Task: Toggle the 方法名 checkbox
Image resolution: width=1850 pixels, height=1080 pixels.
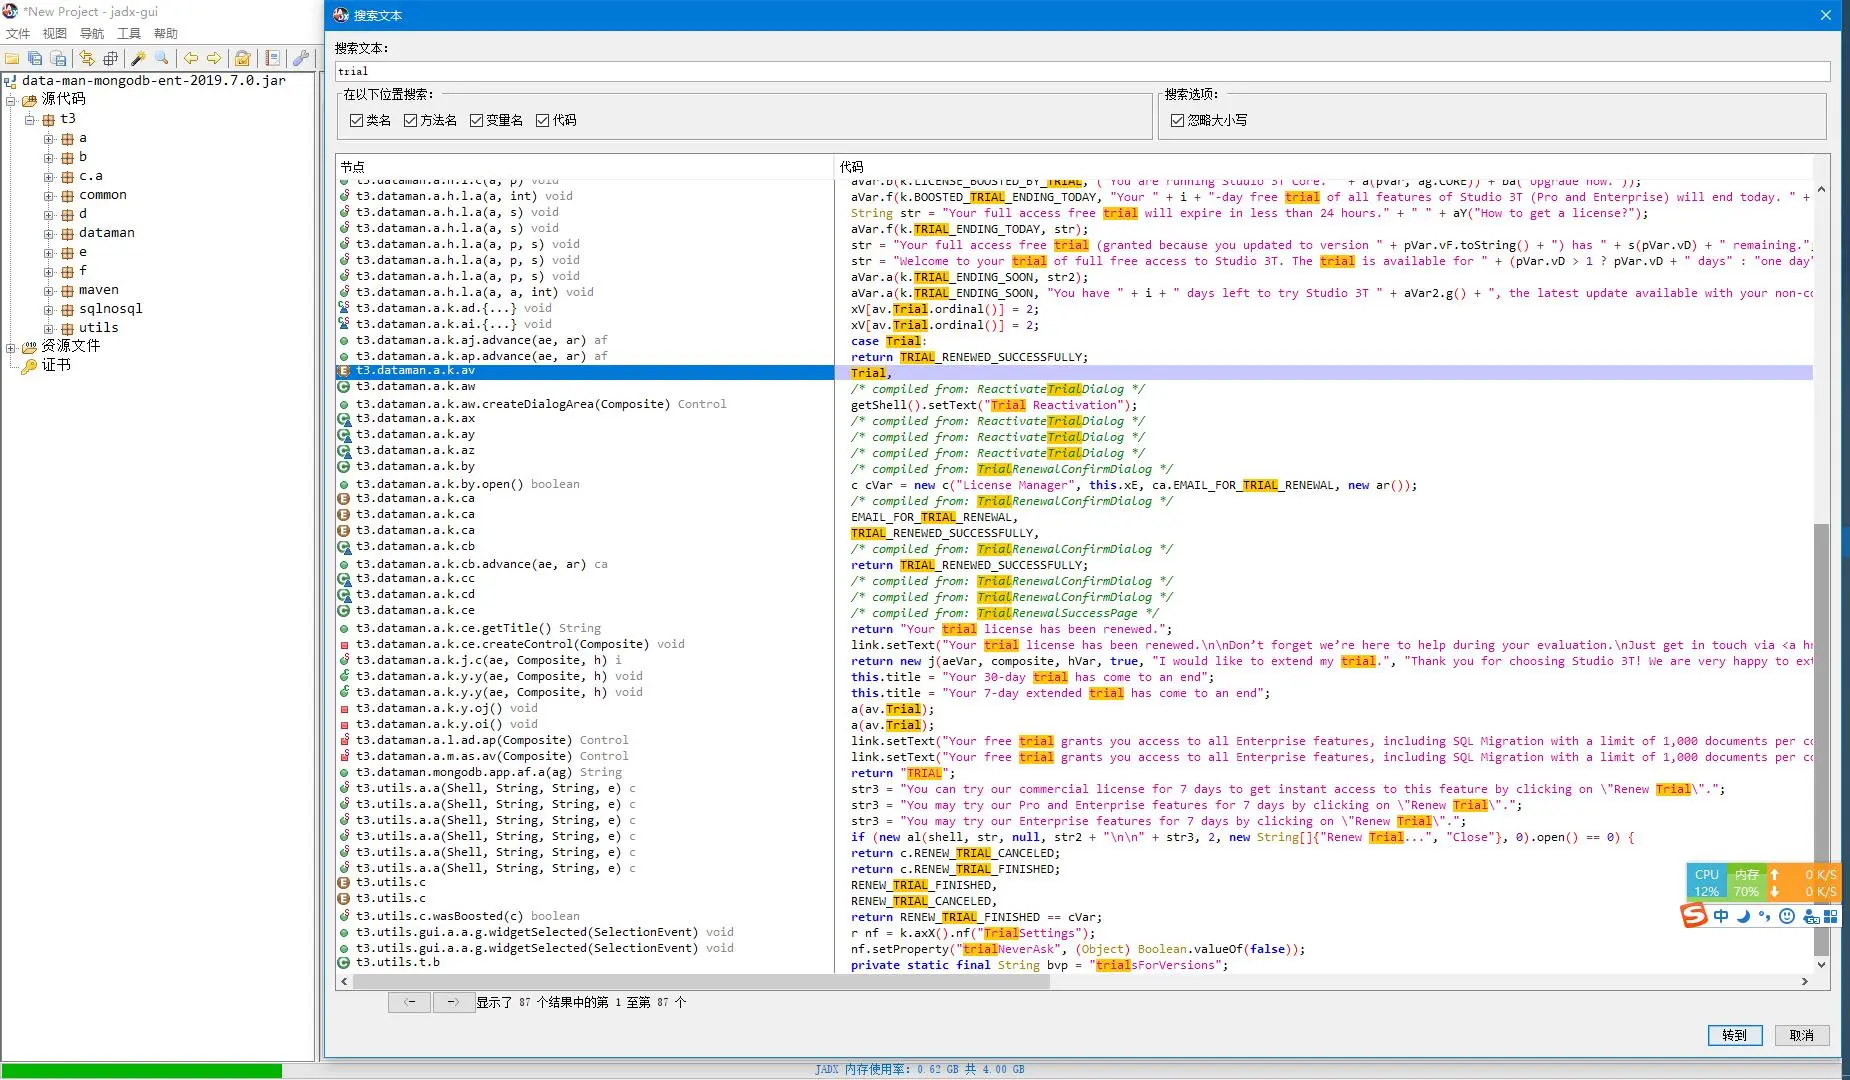Action: 410,120
